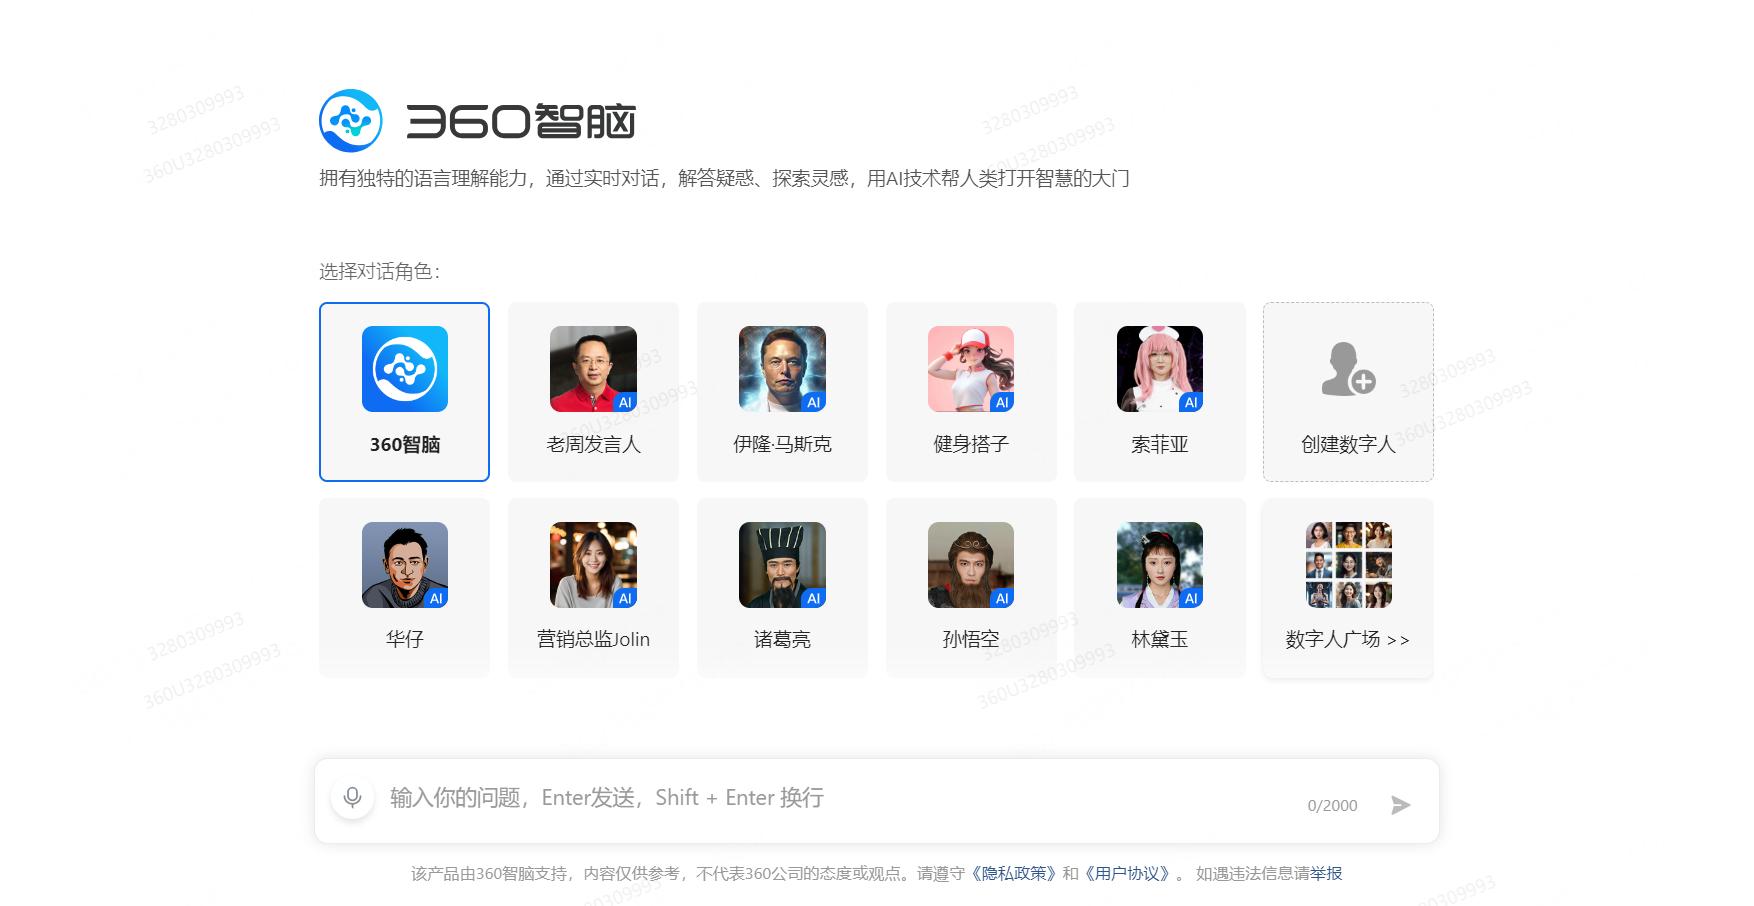
Task: Select the 健身搭子 character card
Action: (970, 390)
